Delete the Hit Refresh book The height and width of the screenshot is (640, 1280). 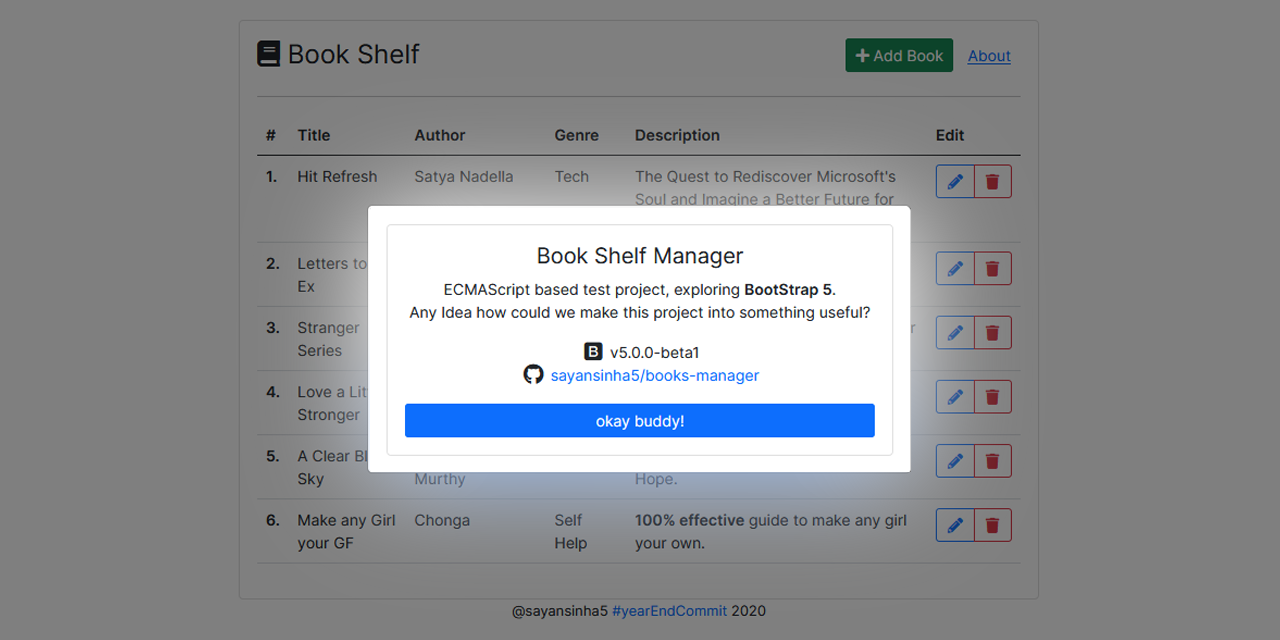click(x=992, y=181)
